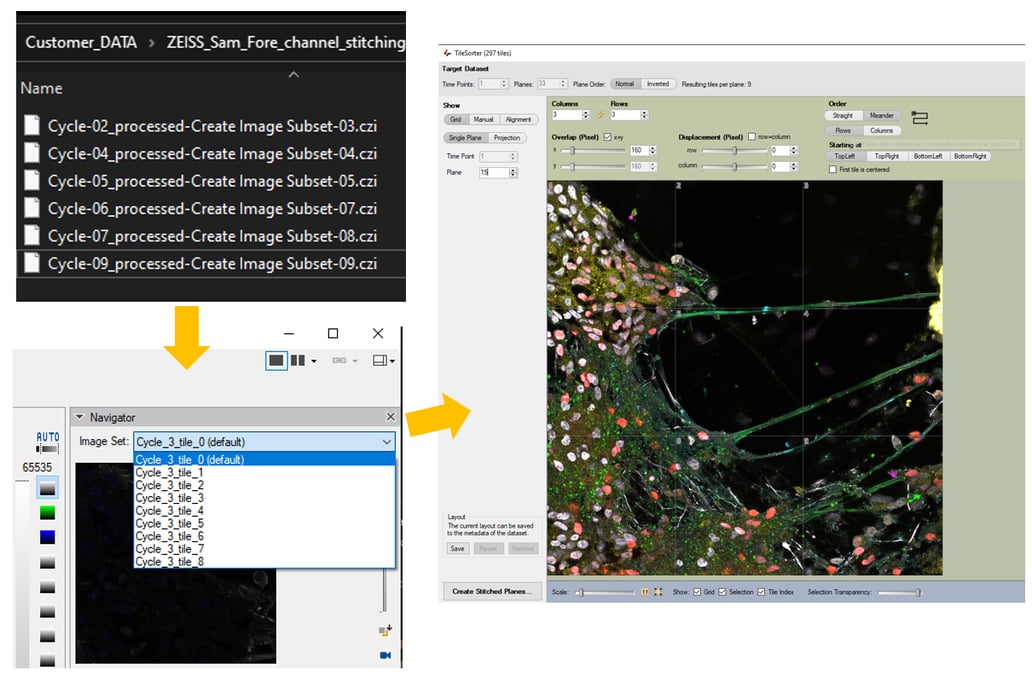Select the single image view icon
This screenshot has width=1032, height=676.
click(x=277, y=361)
